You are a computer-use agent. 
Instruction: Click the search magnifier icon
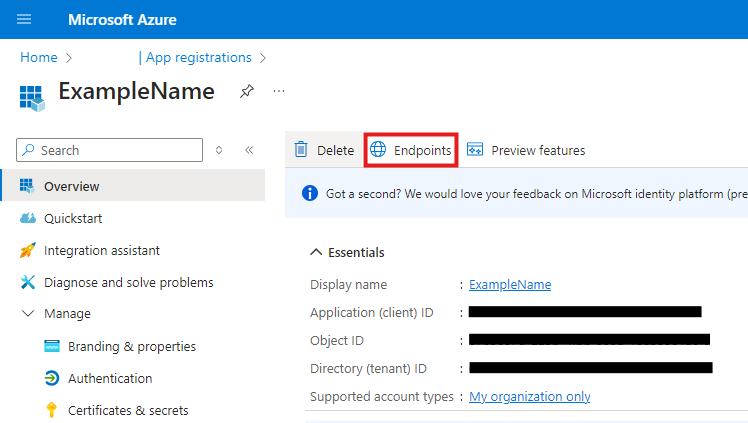pos(29,150)
